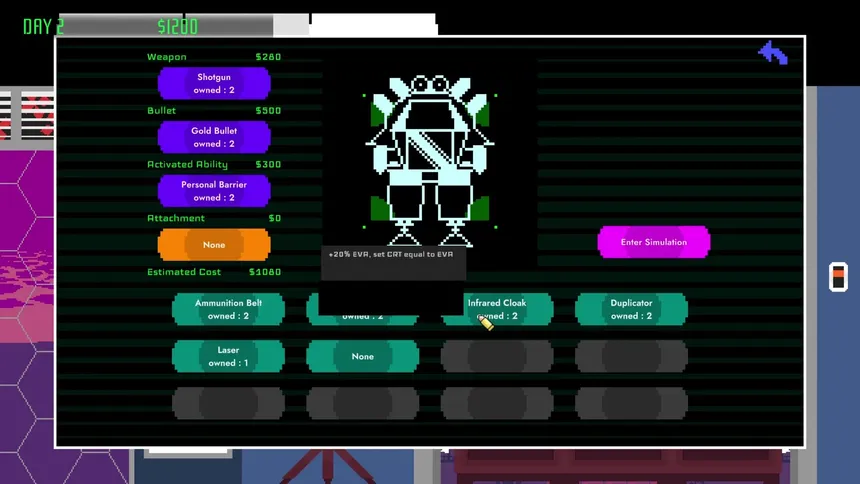Click the $1200 money display
This screenshot has width=860, height=484.
(x=177, y=27)
